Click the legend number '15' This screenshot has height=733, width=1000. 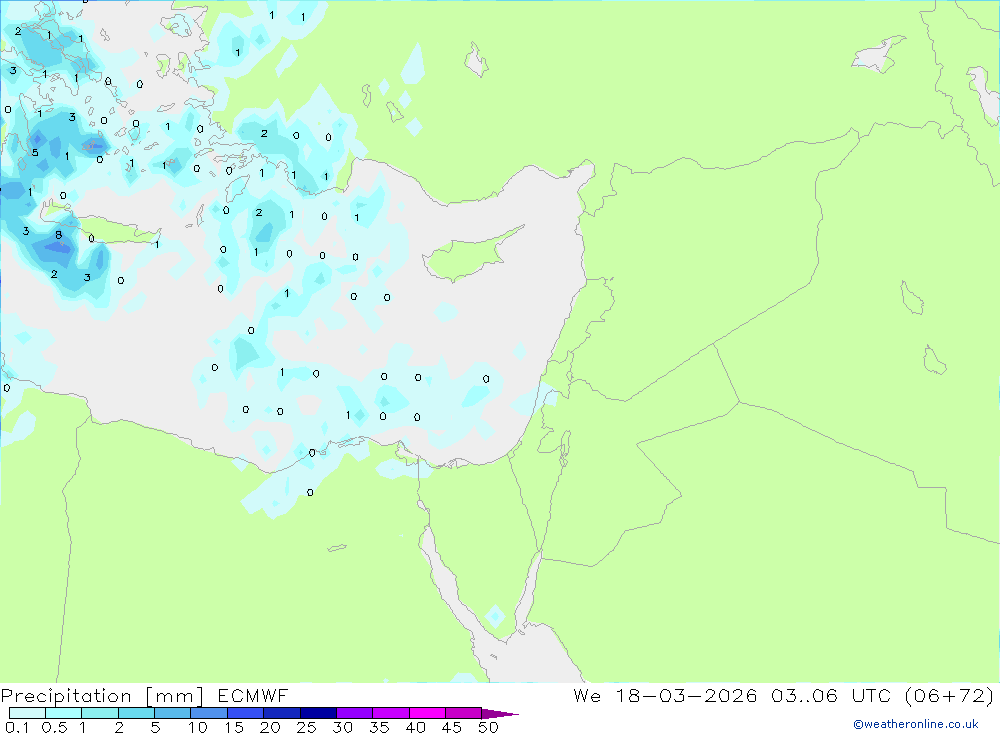234,727
